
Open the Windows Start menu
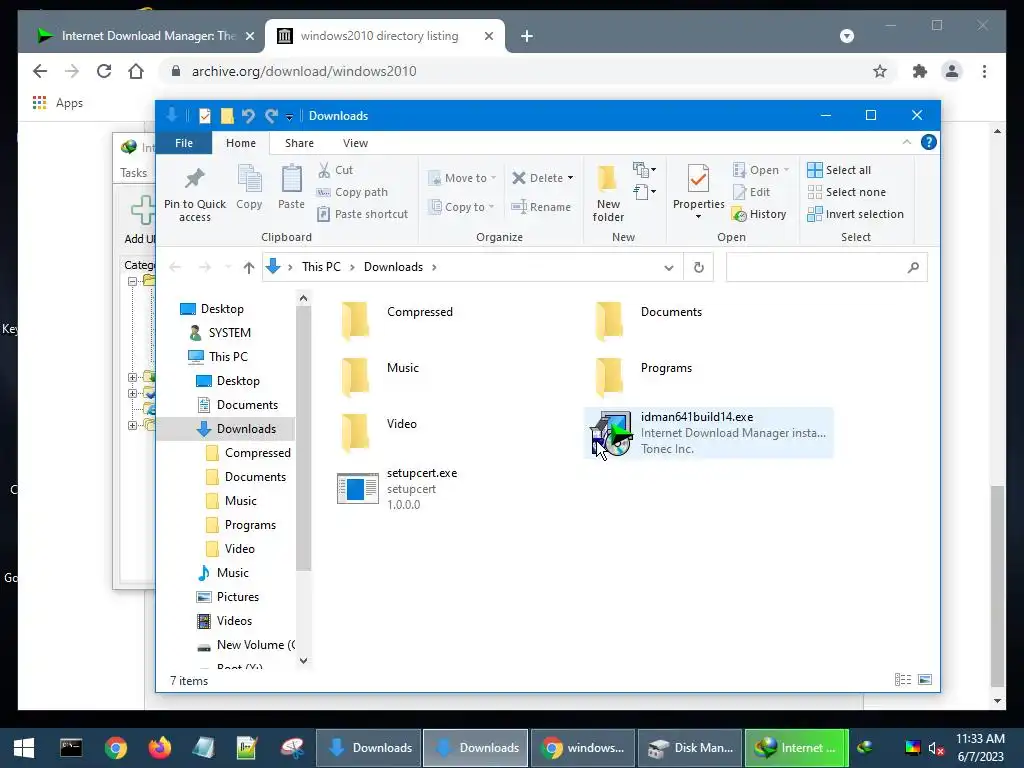coord(24,748)
